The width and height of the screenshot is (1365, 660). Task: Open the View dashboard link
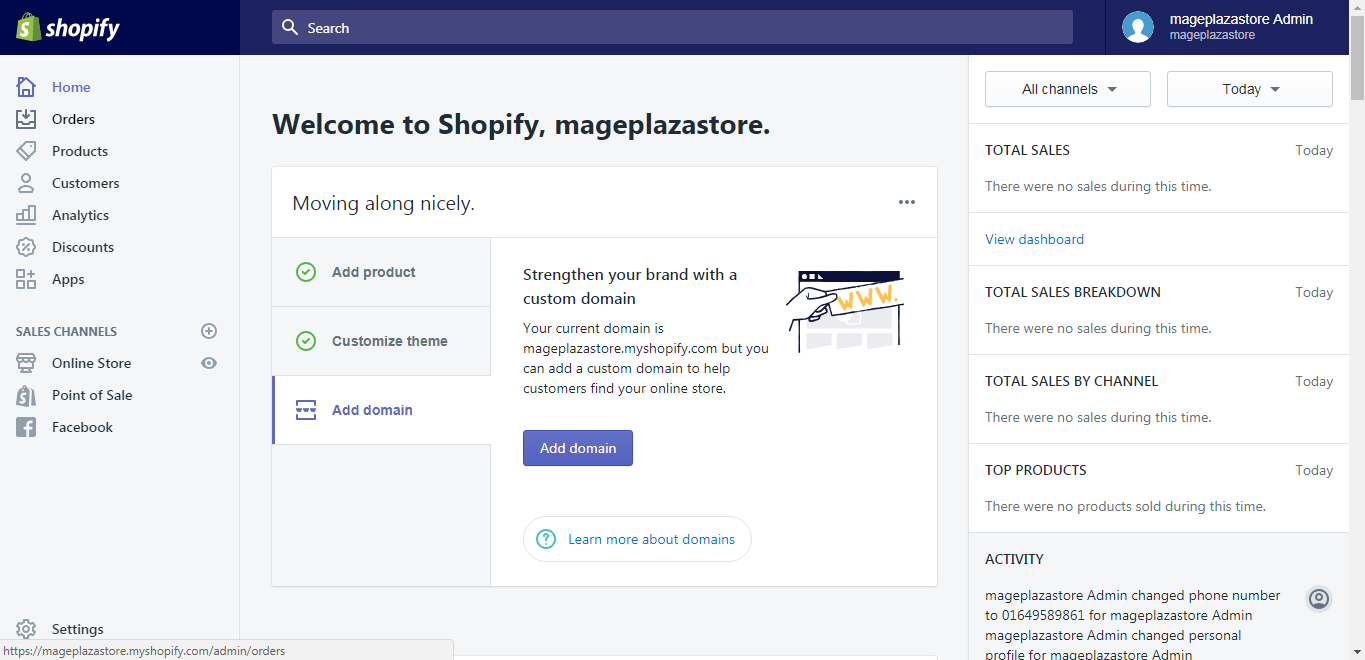point(1034,239)
